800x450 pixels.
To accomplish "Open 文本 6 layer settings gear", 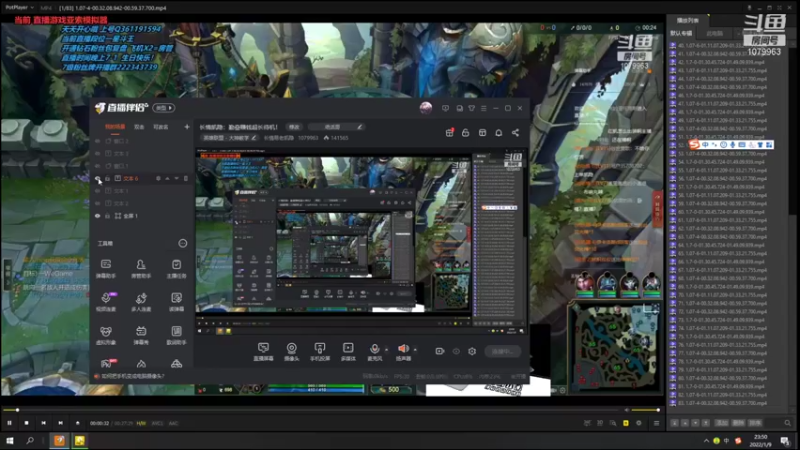I will point(158,179).
